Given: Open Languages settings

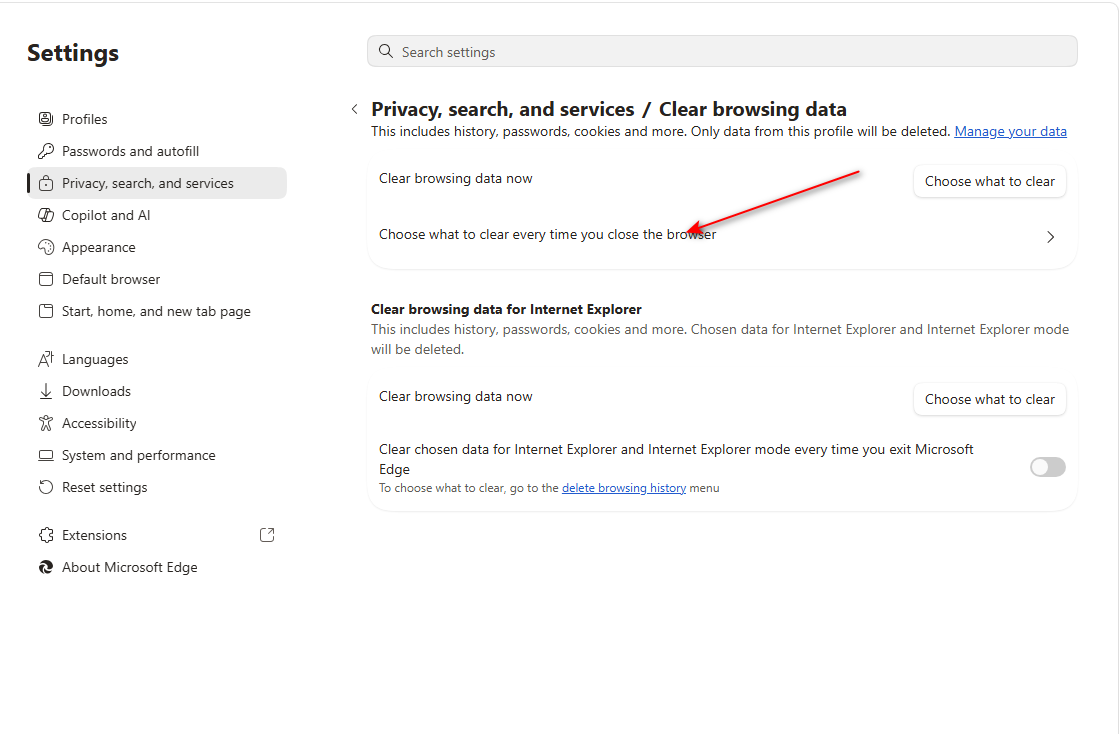Looking at the screenshot, I should click(157, 360).
